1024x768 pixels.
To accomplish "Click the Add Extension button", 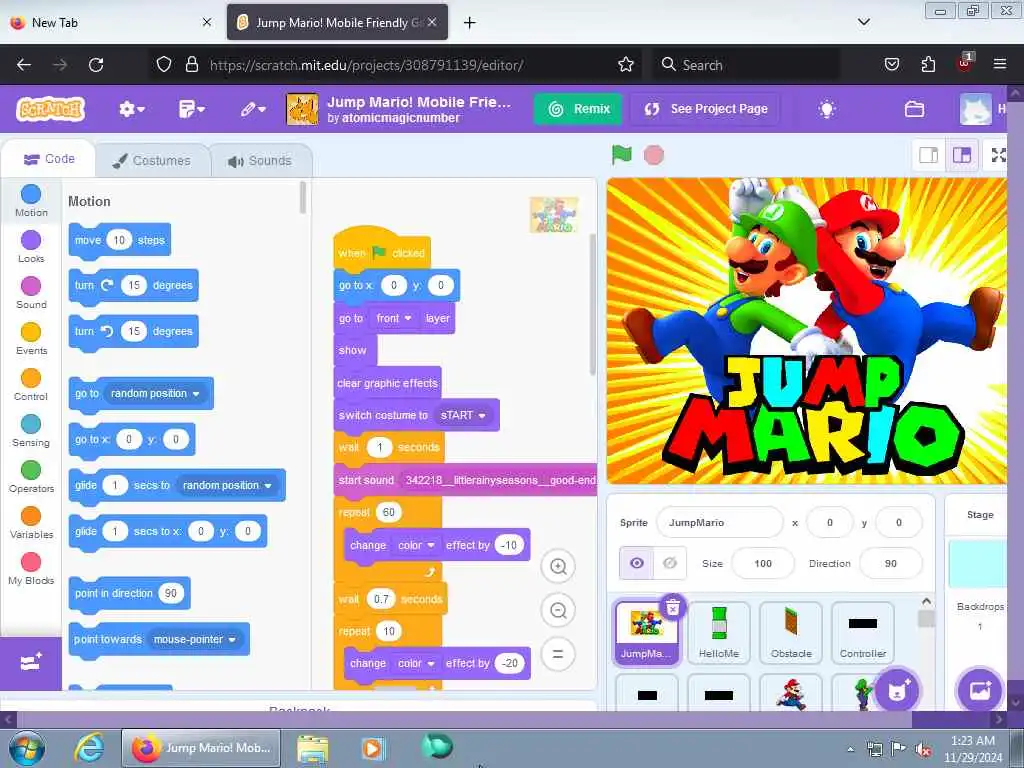I will [x=31, y=663].
